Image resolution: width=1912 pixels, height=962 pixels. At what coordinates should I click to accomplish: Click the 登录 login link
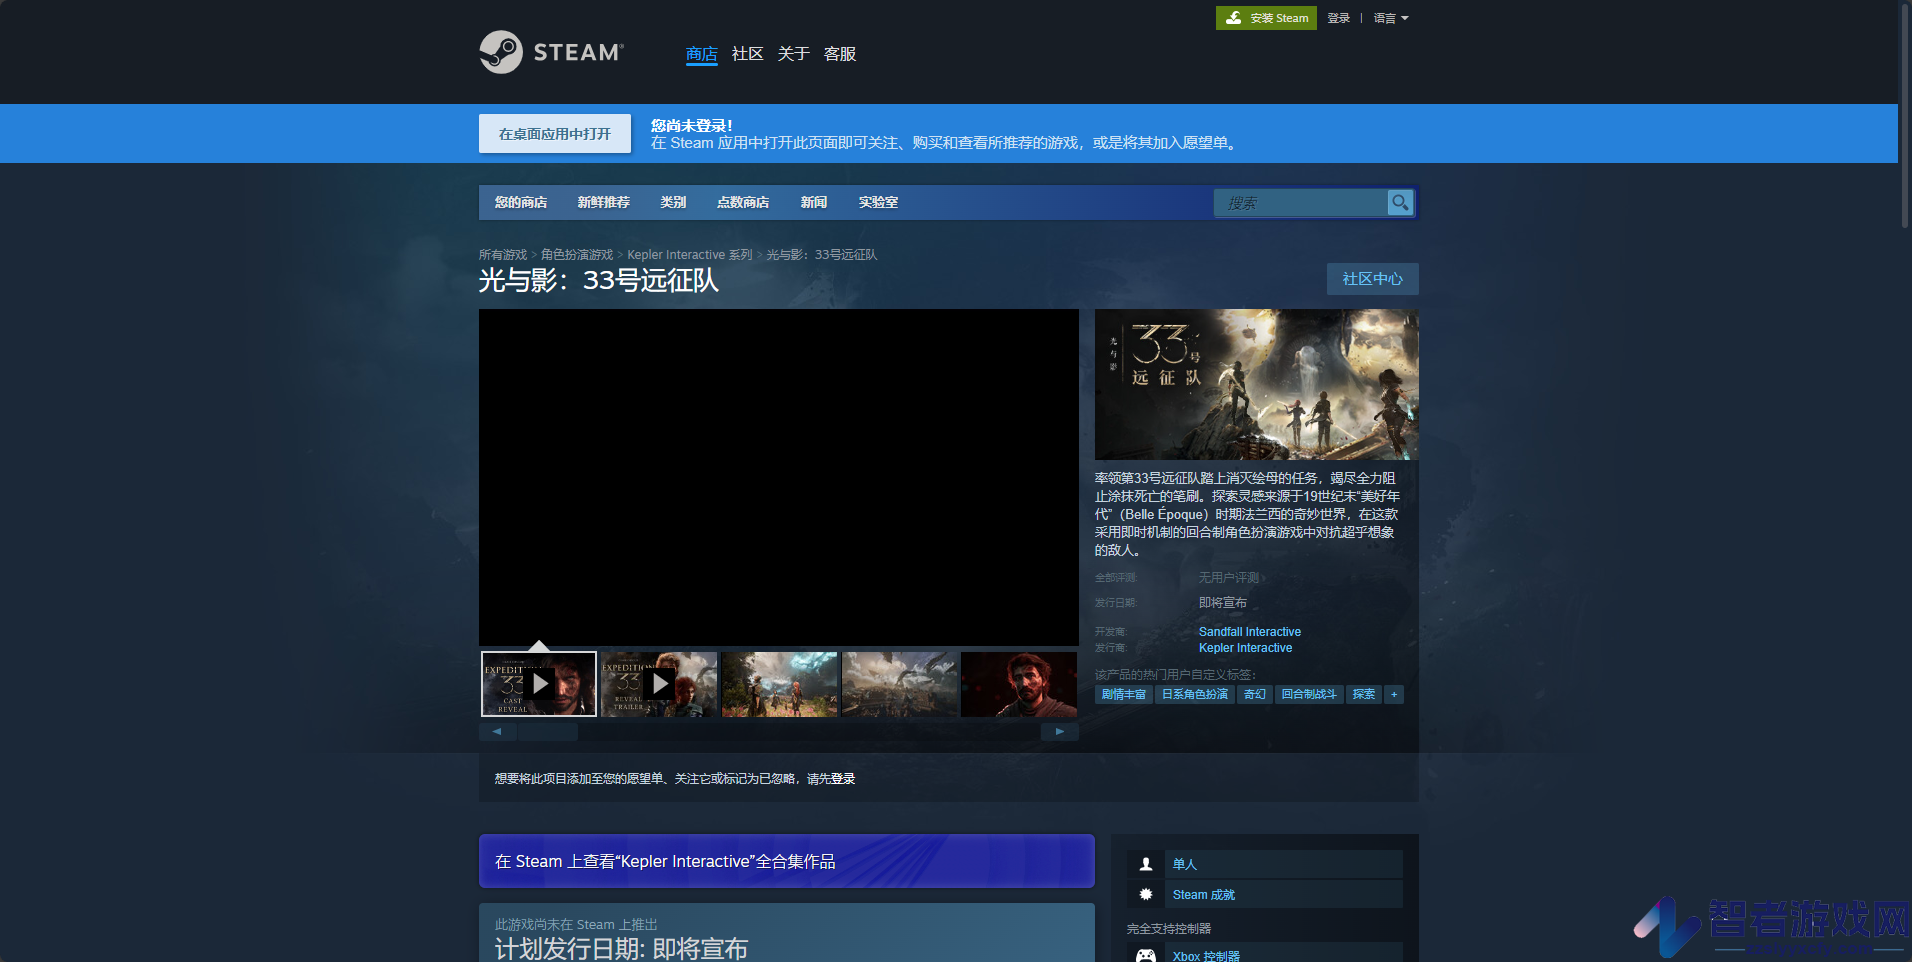pyautogui.click(x=1339, y=18)
